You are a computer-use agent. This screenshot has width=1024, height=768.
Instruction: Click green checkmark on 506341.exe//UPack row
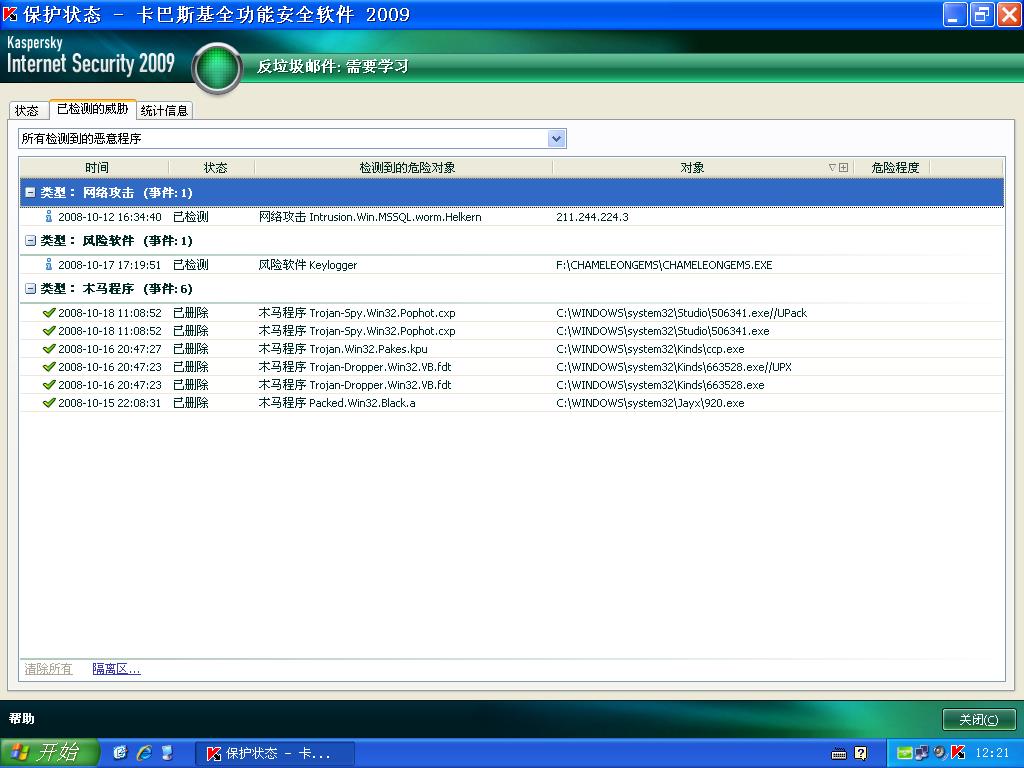49,313
